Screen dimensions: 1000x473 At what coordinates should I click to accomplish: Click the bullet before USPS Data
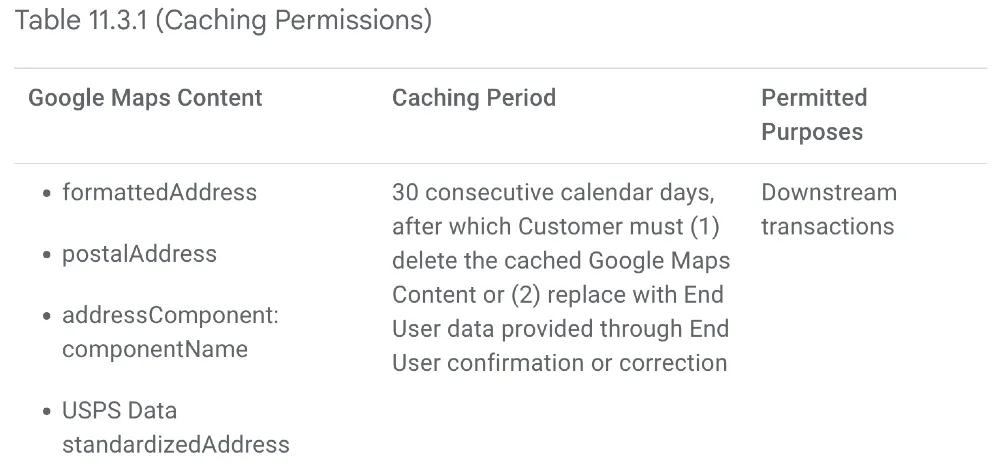pos(47,412)
